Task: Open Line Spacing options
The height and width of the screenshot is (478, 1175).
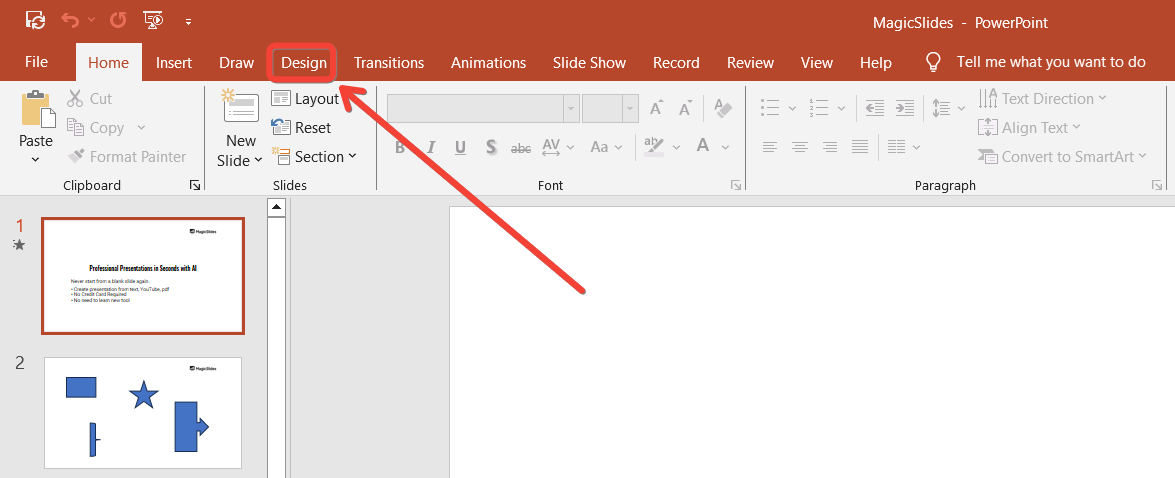Action: point(949,108)
